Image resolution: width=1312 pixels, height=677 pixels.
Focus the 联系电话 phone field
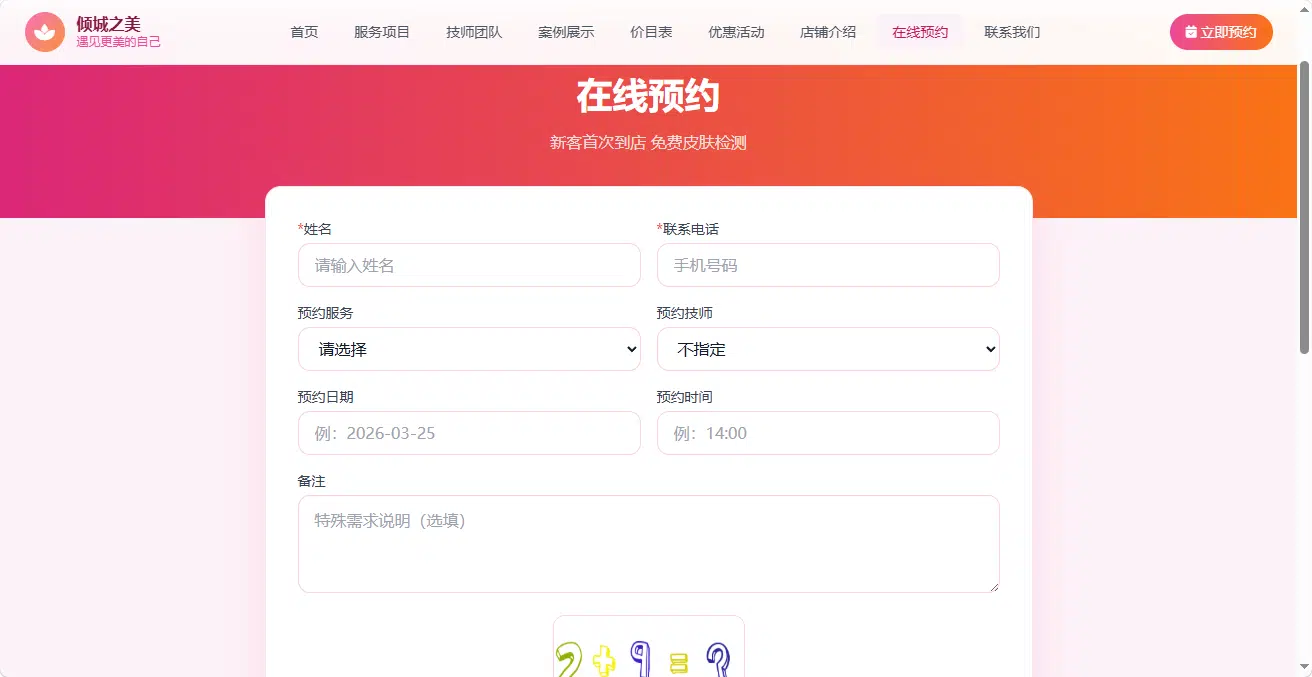(828, 265)
